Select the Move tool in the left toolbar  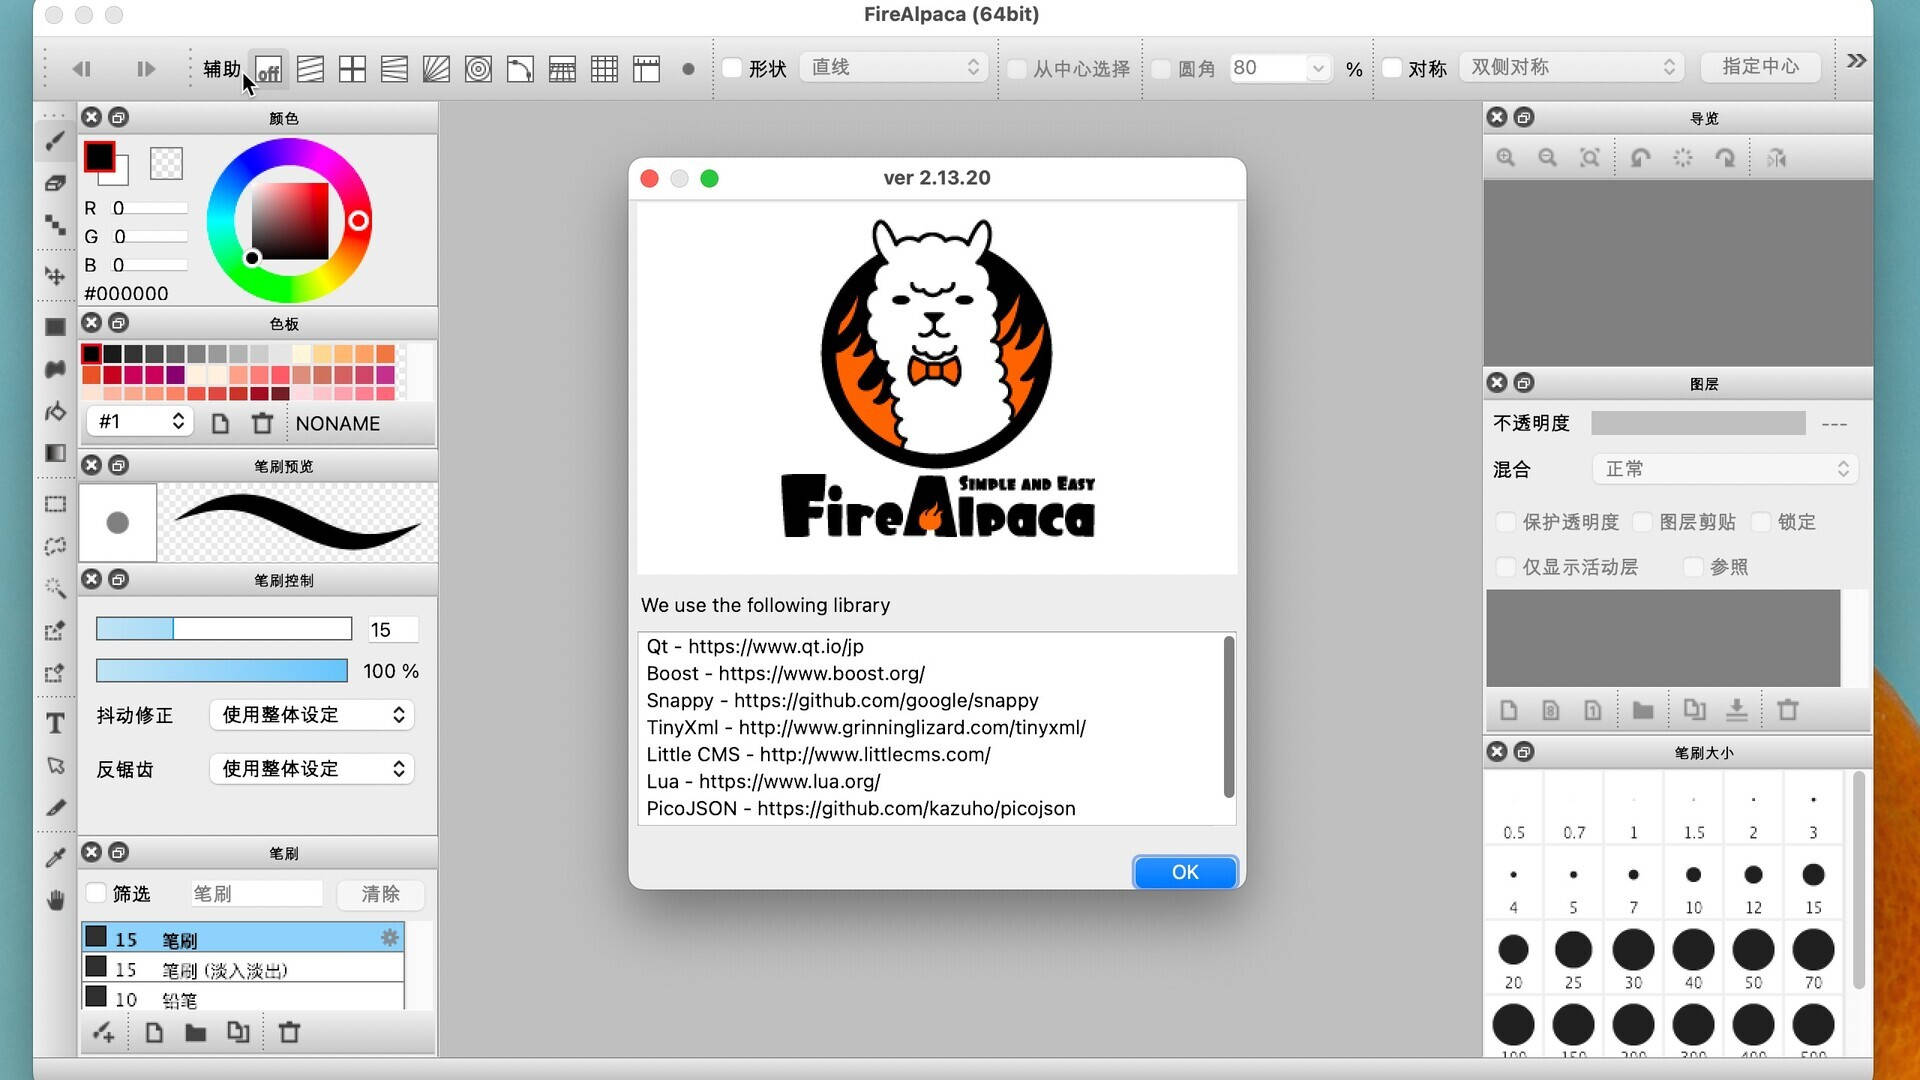point(56,276)
